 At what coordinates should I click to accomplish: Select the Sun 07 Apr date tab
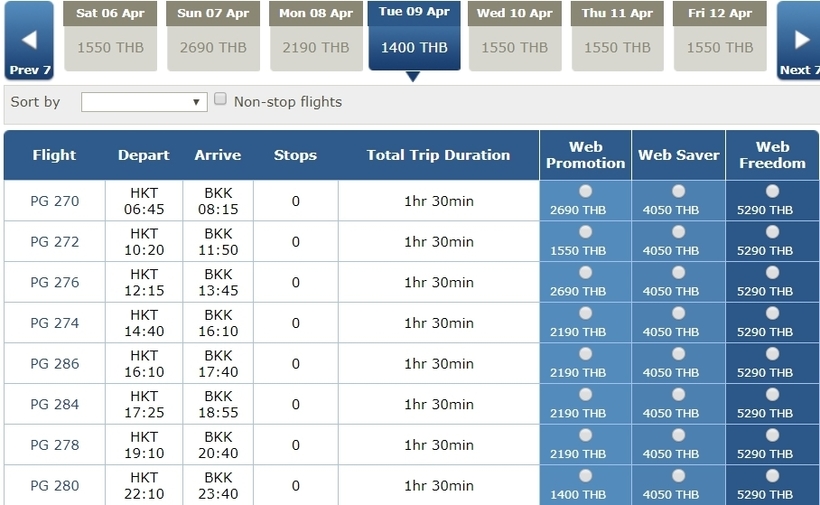pyautogui.click(x=213, y=36)
